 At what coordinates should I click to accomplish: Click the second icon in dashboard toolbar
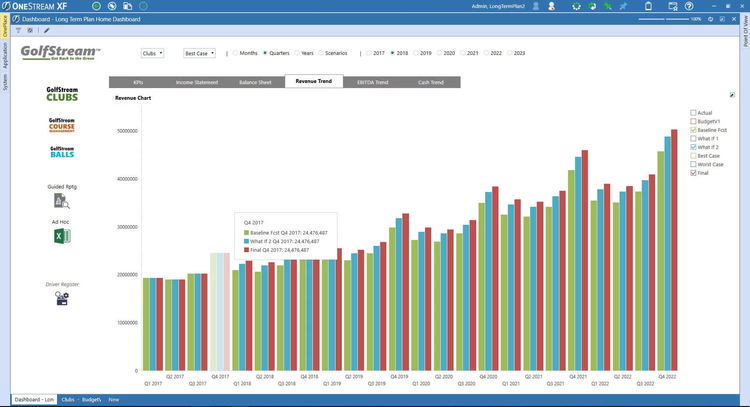pos(30,30)
